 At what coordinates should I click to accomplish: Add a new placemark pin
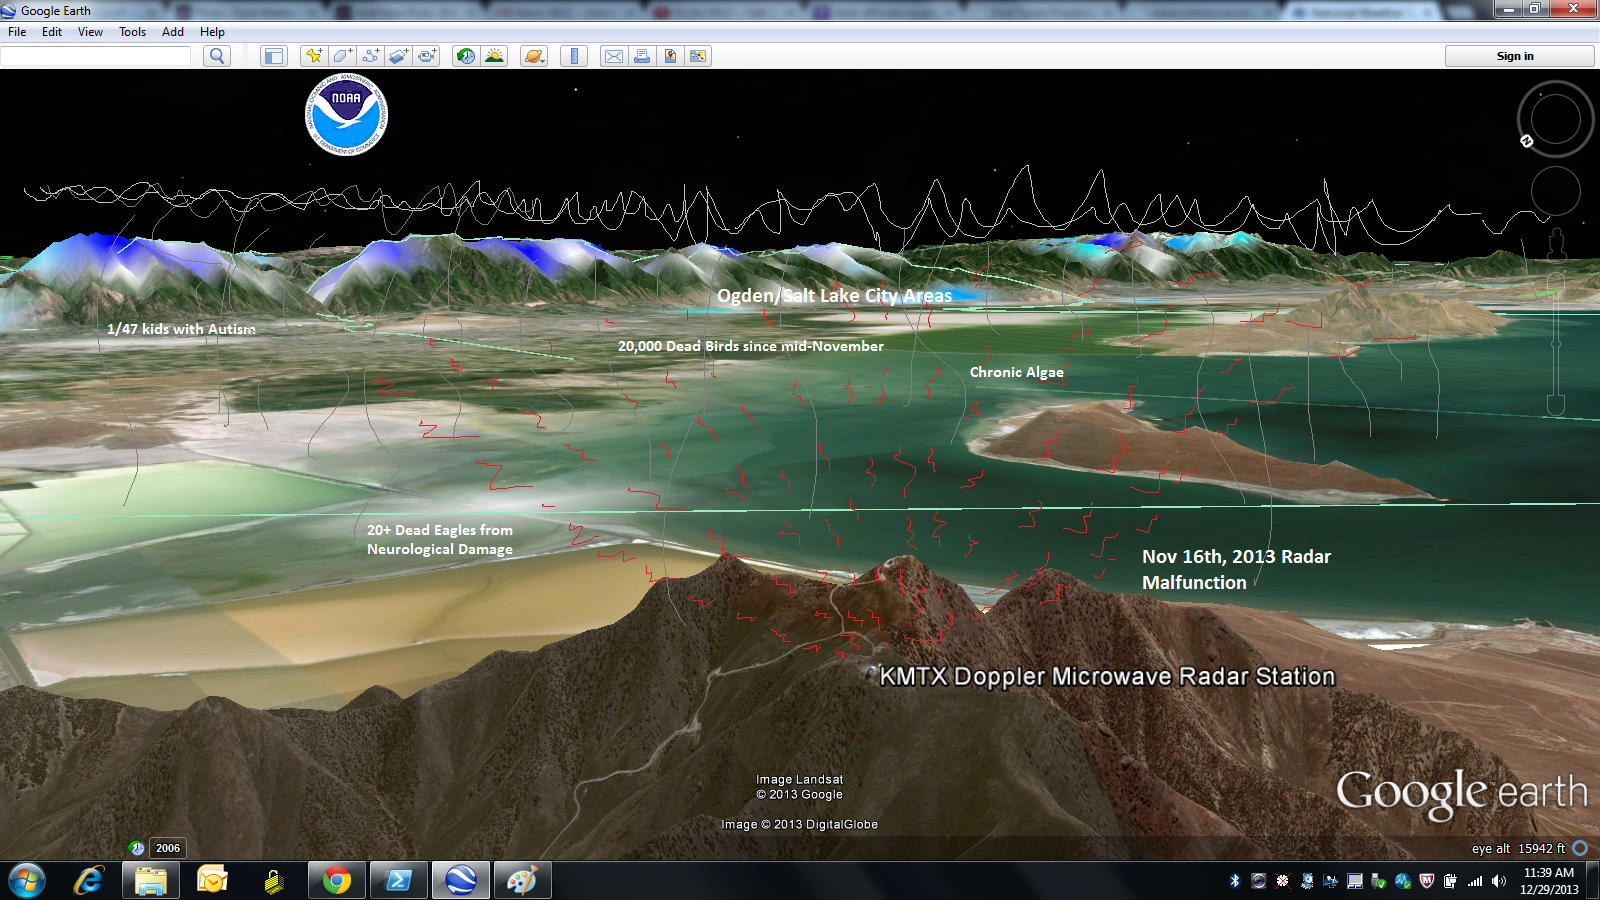click(x=314, y=56)
